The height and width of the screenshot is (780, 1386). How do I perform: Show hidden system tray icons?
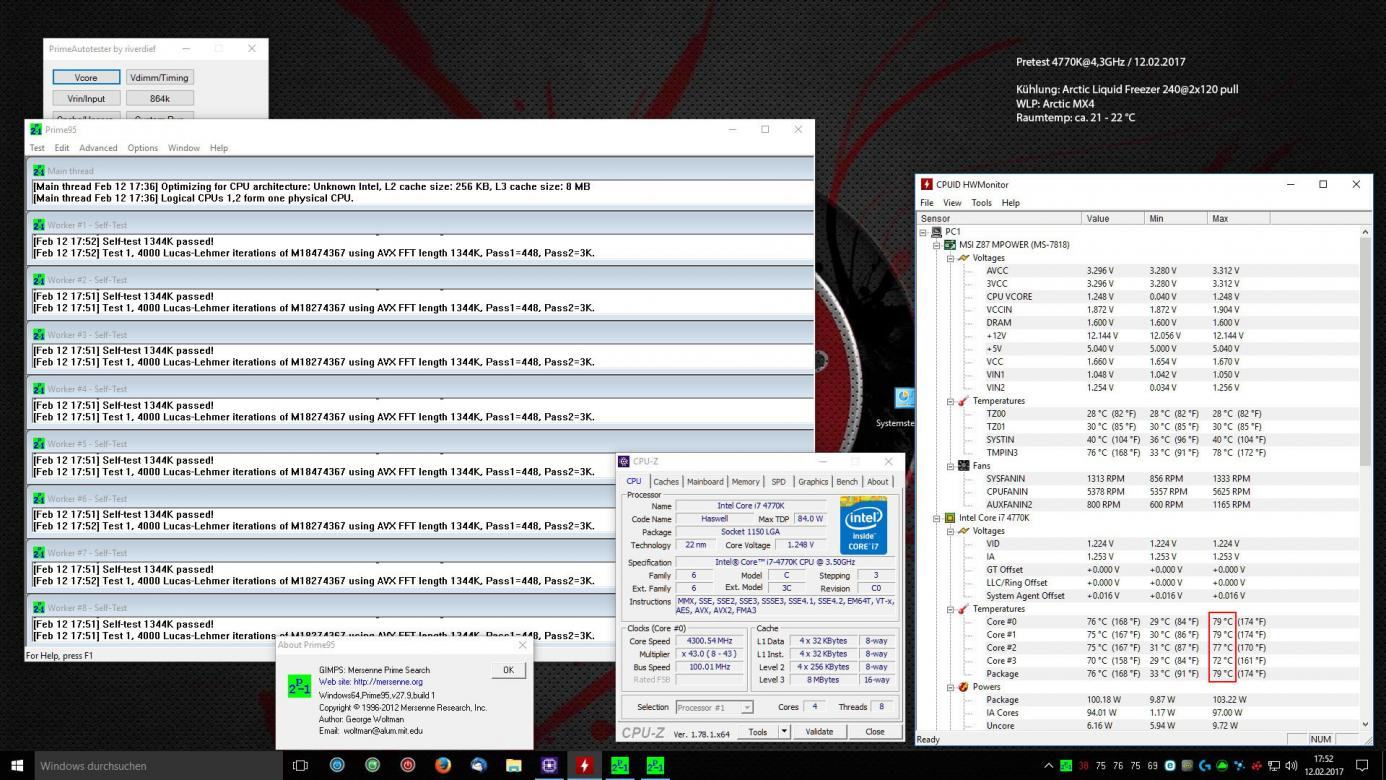pyautogui.click(x=1048, y=765)
